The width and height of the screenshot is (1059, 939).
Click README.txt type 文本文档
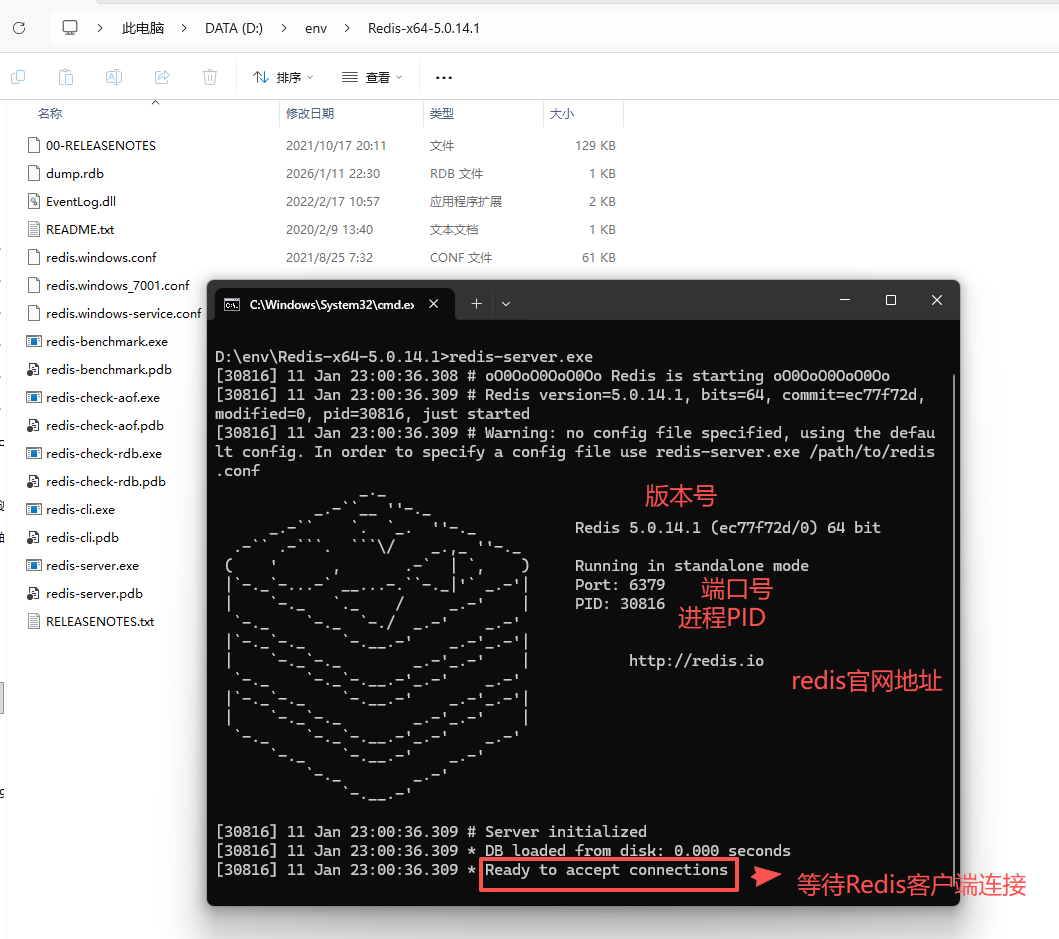pos(454,230)
